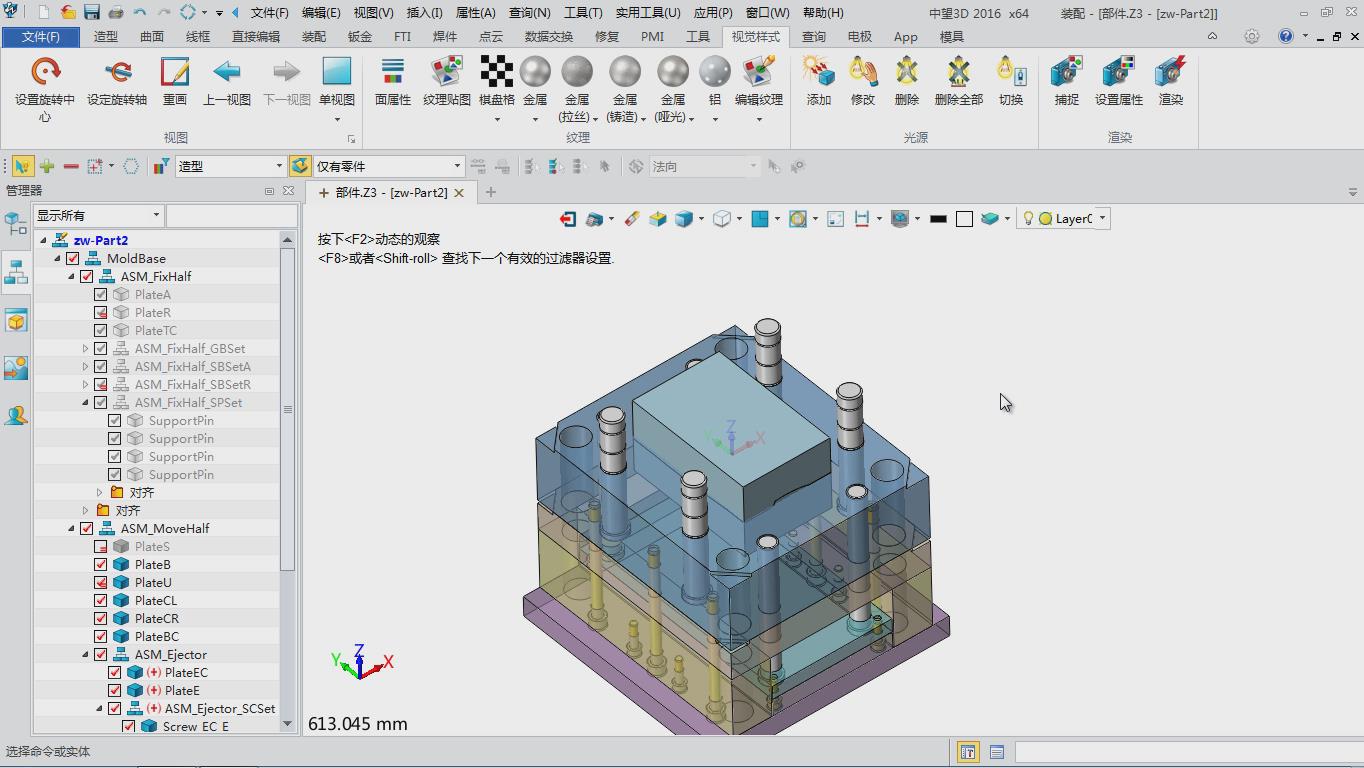Screen dimensions: 1364x768
Task: Select the 重画 redraw tool
Action: 175,73
